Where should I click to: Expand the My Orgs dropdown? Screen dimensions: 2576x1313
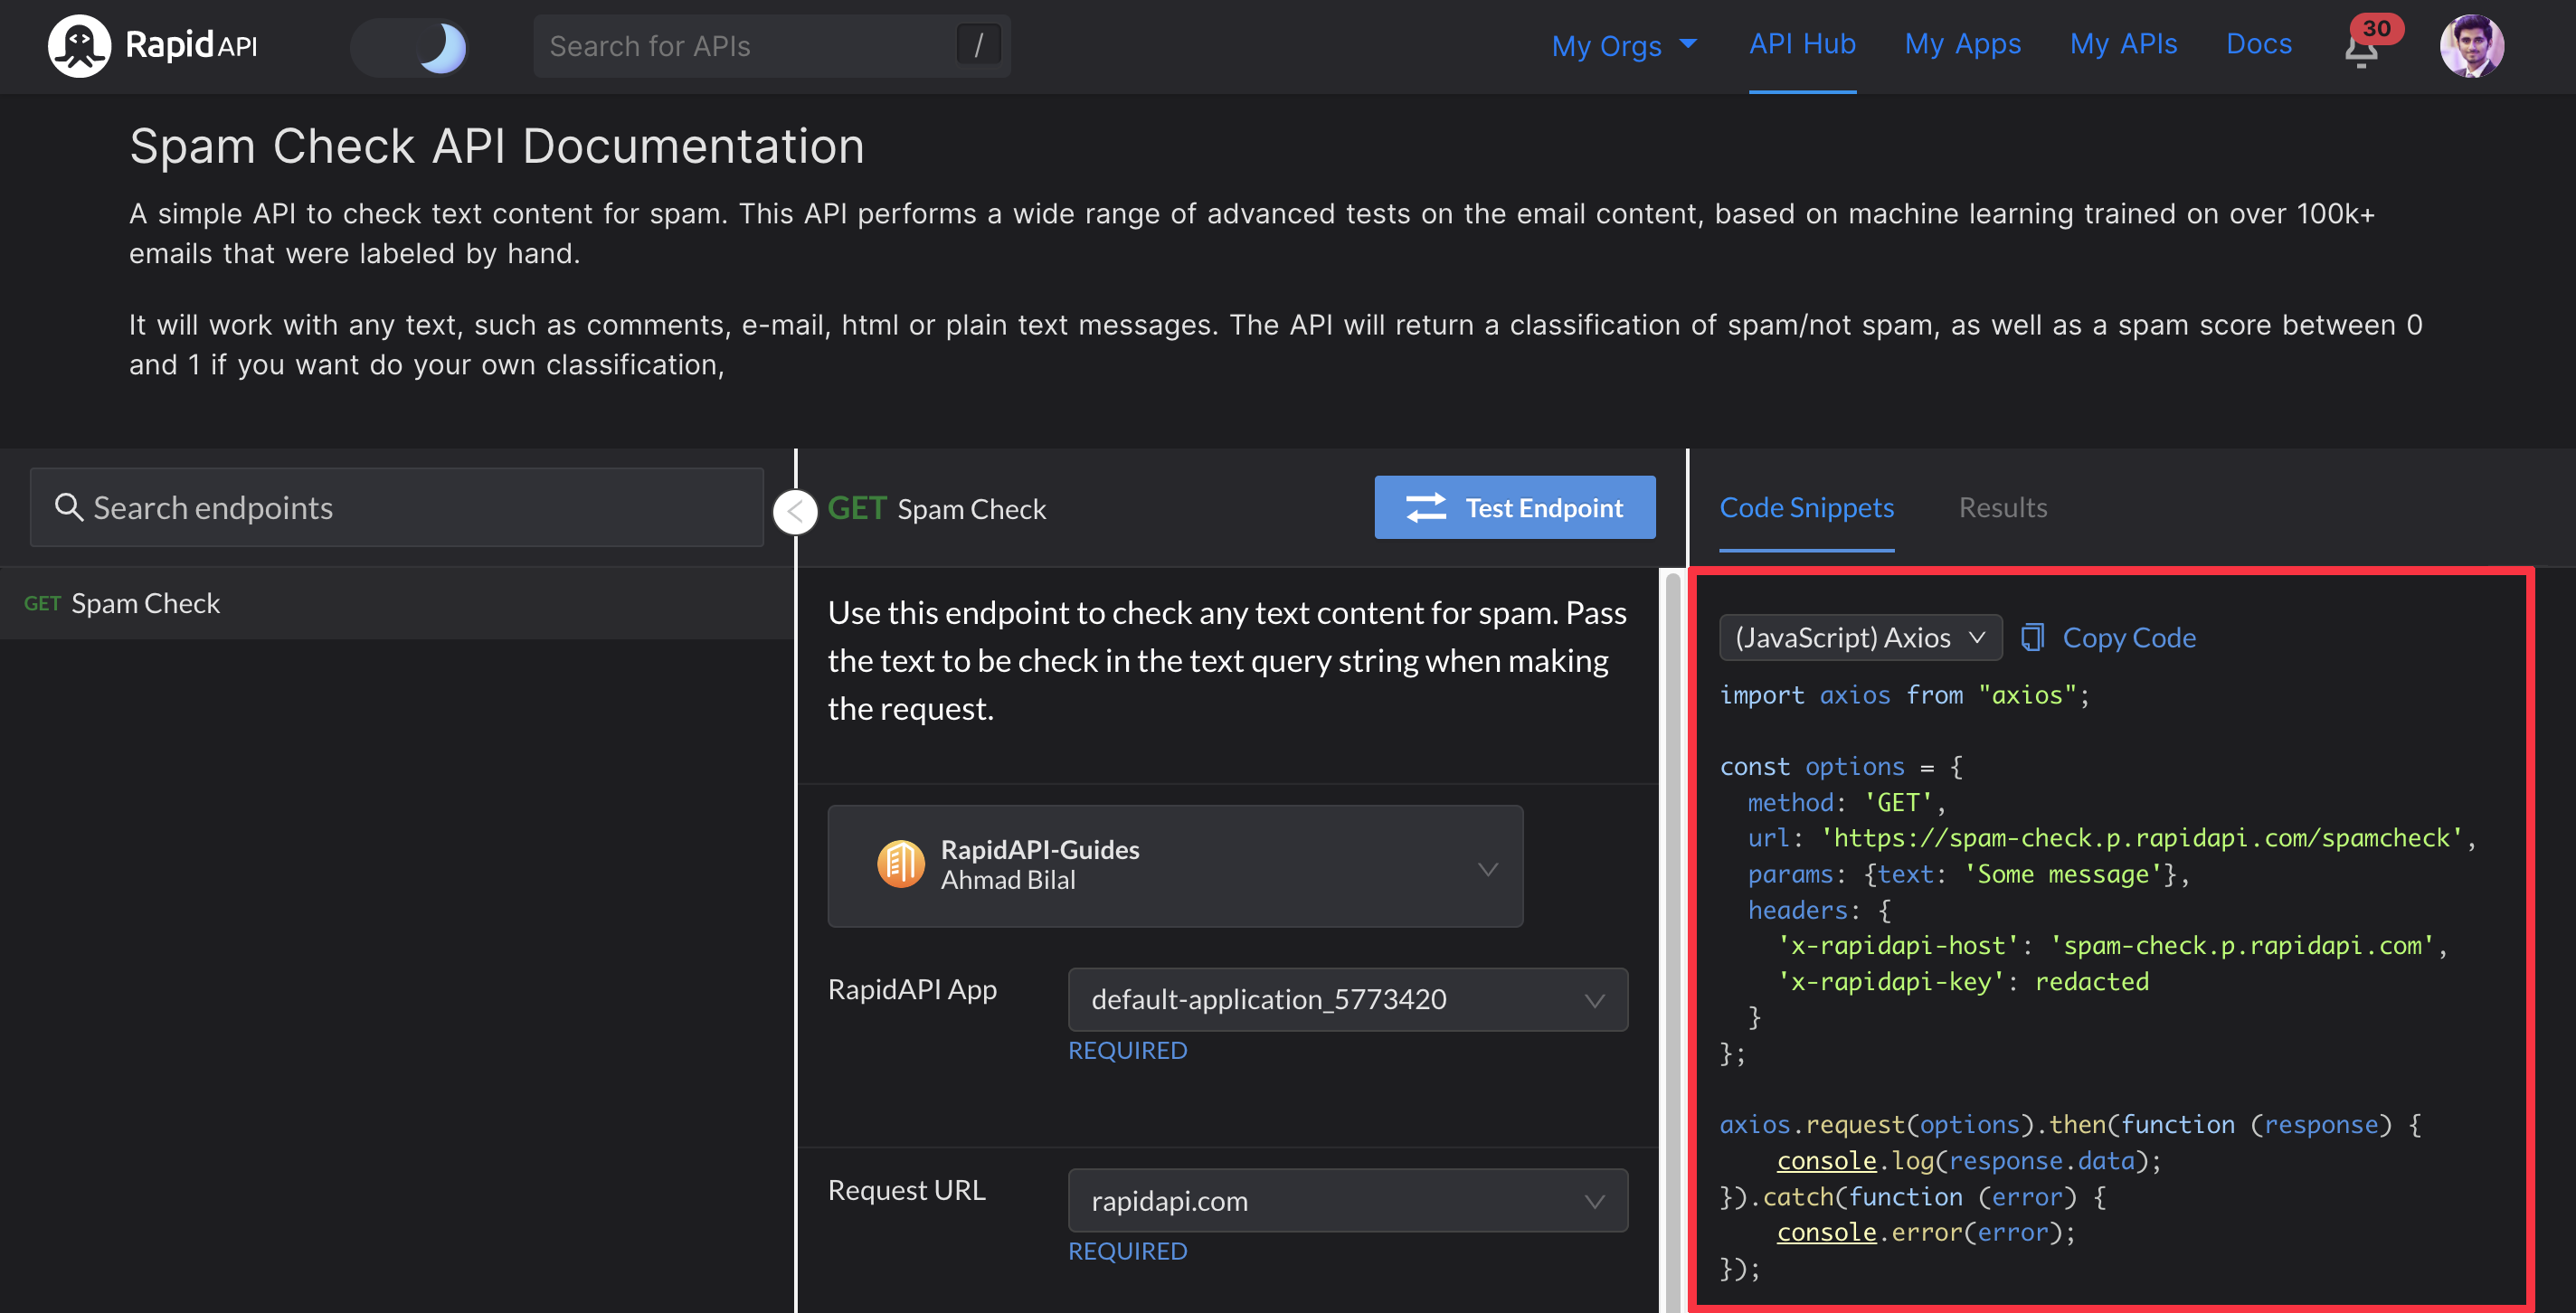[x=1623, y=46]
